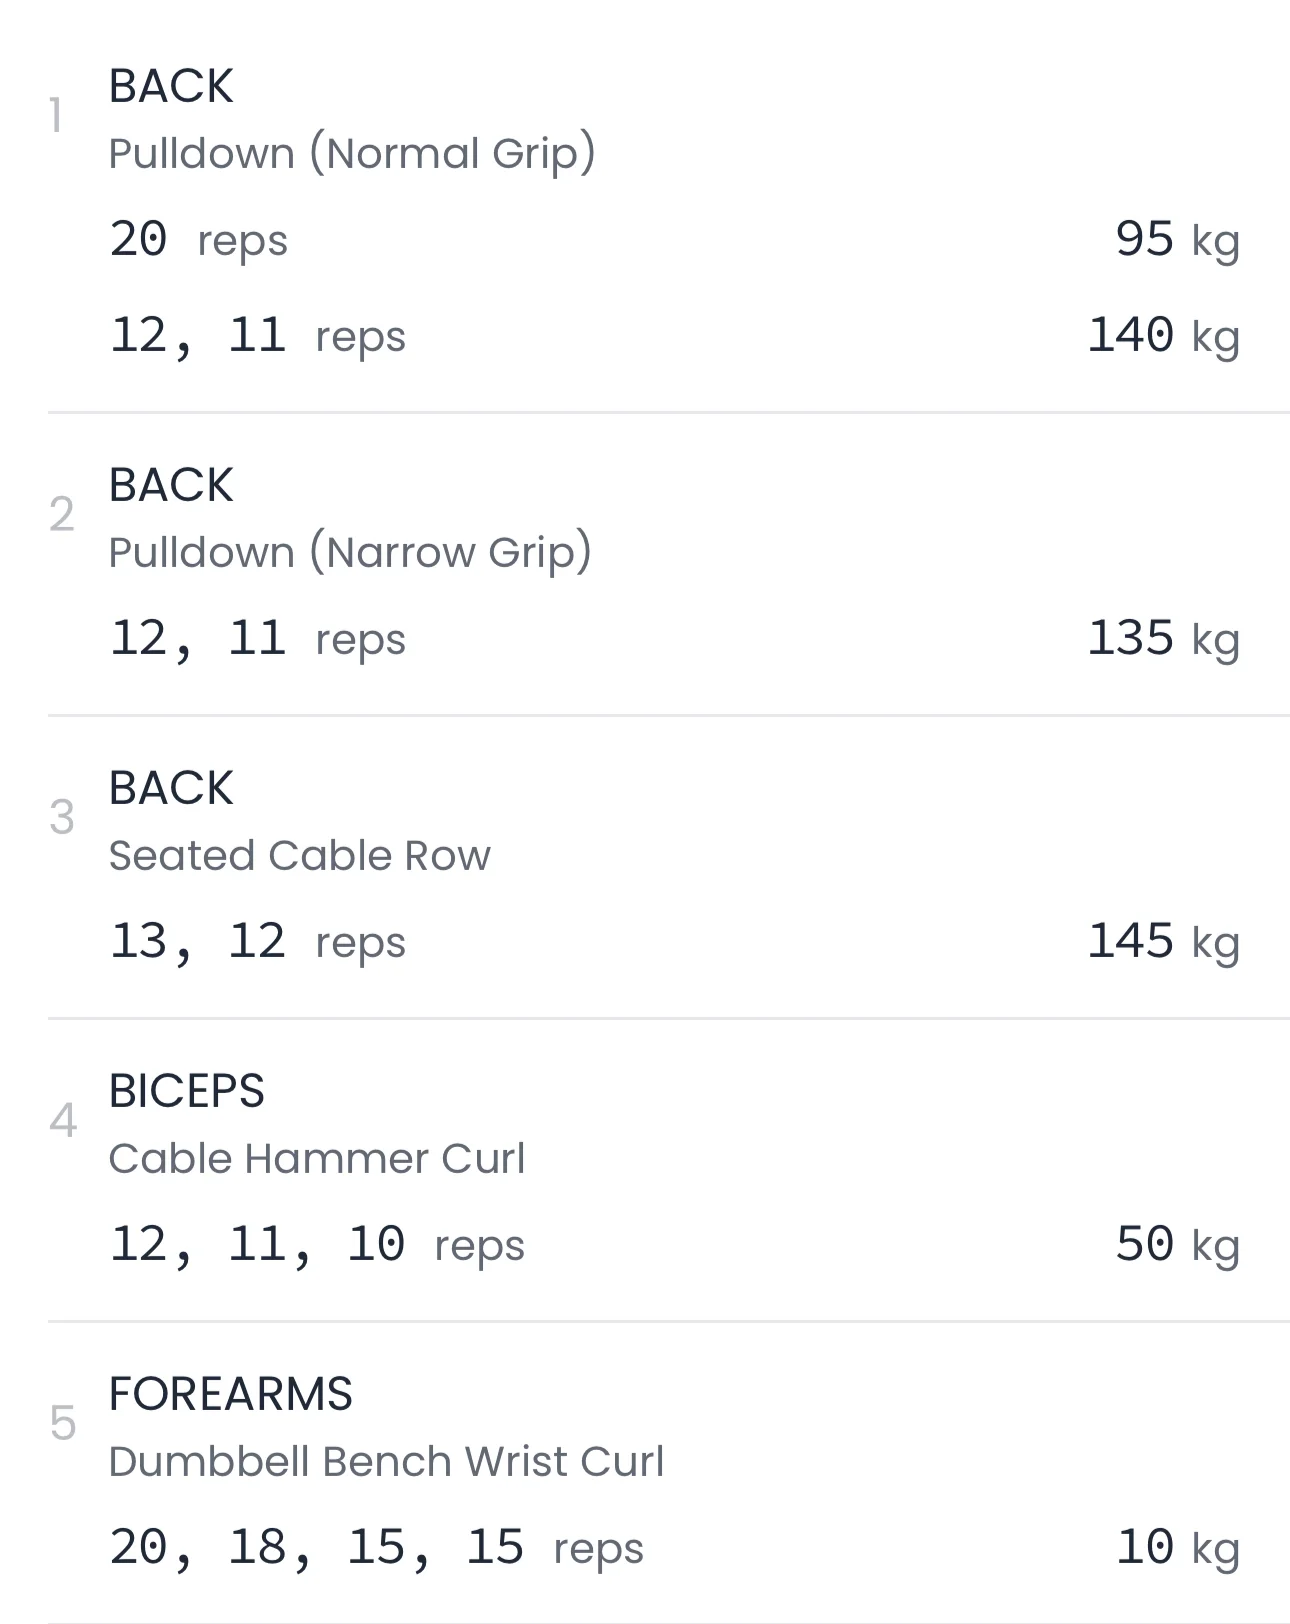
Task: Click exercise number 1 index
Action: (x=56, y=116)
